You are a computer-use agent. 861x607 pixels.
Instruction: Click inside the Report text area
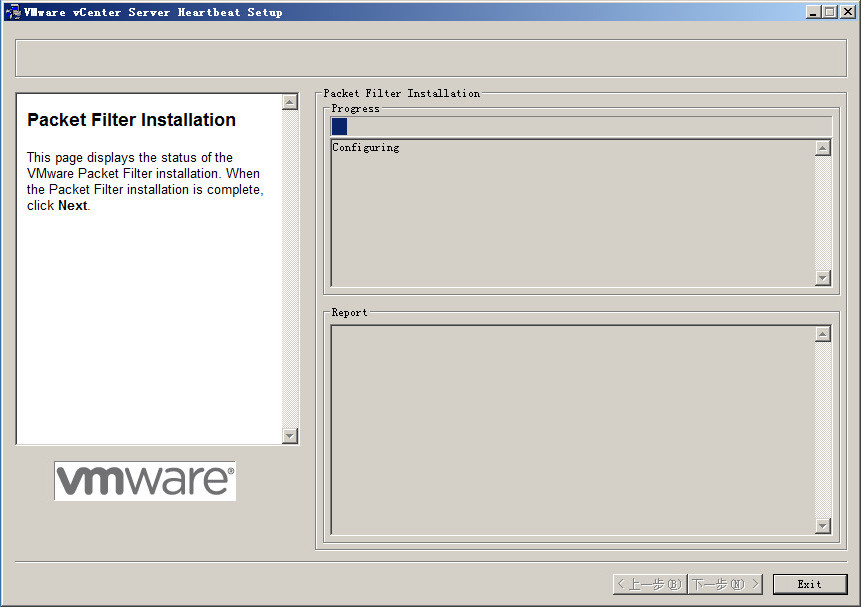tap(573, 430)
